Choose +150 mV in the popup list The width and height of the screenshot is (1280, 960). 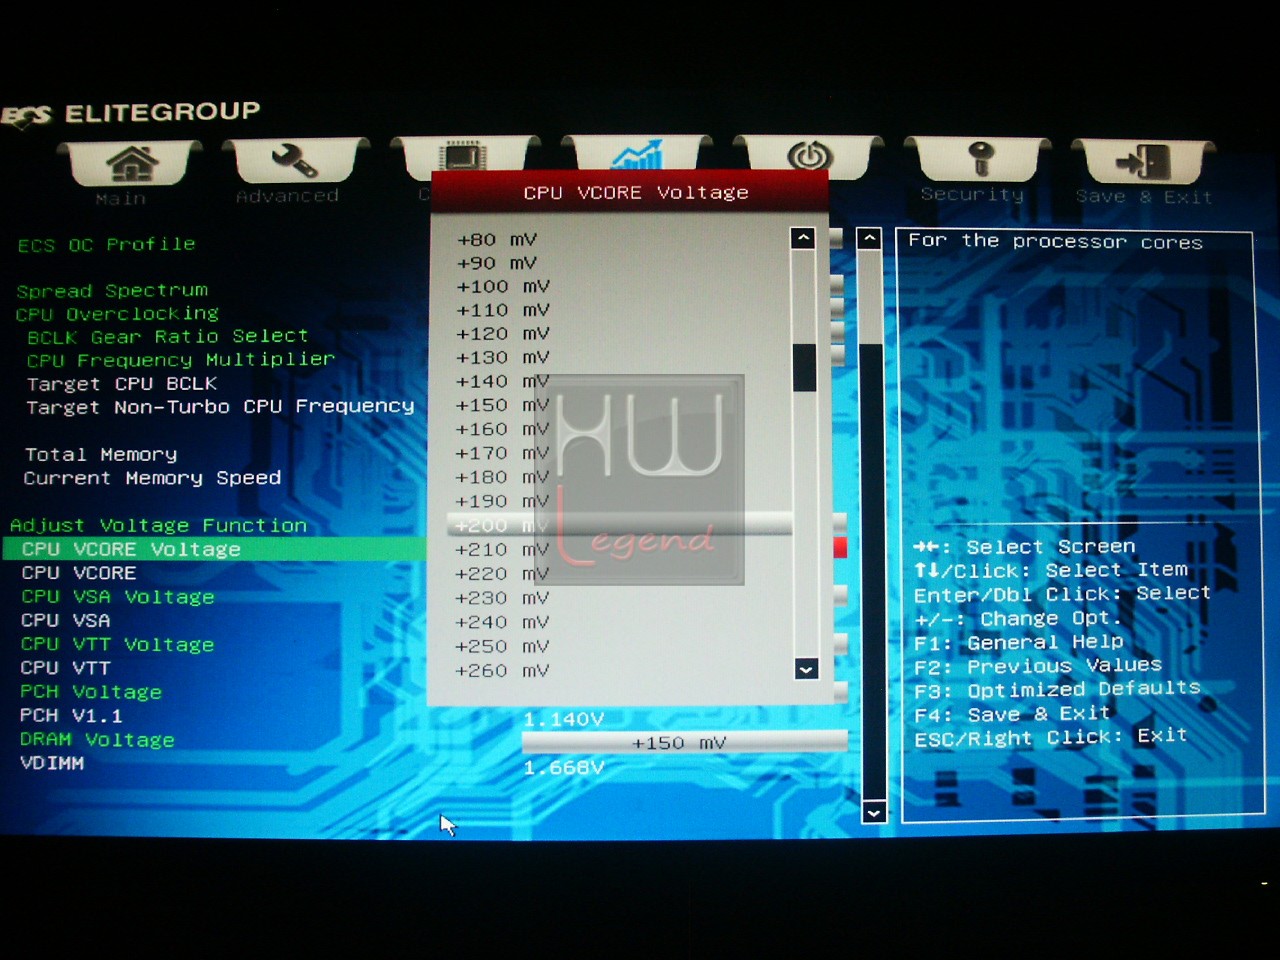pos(503,405)
